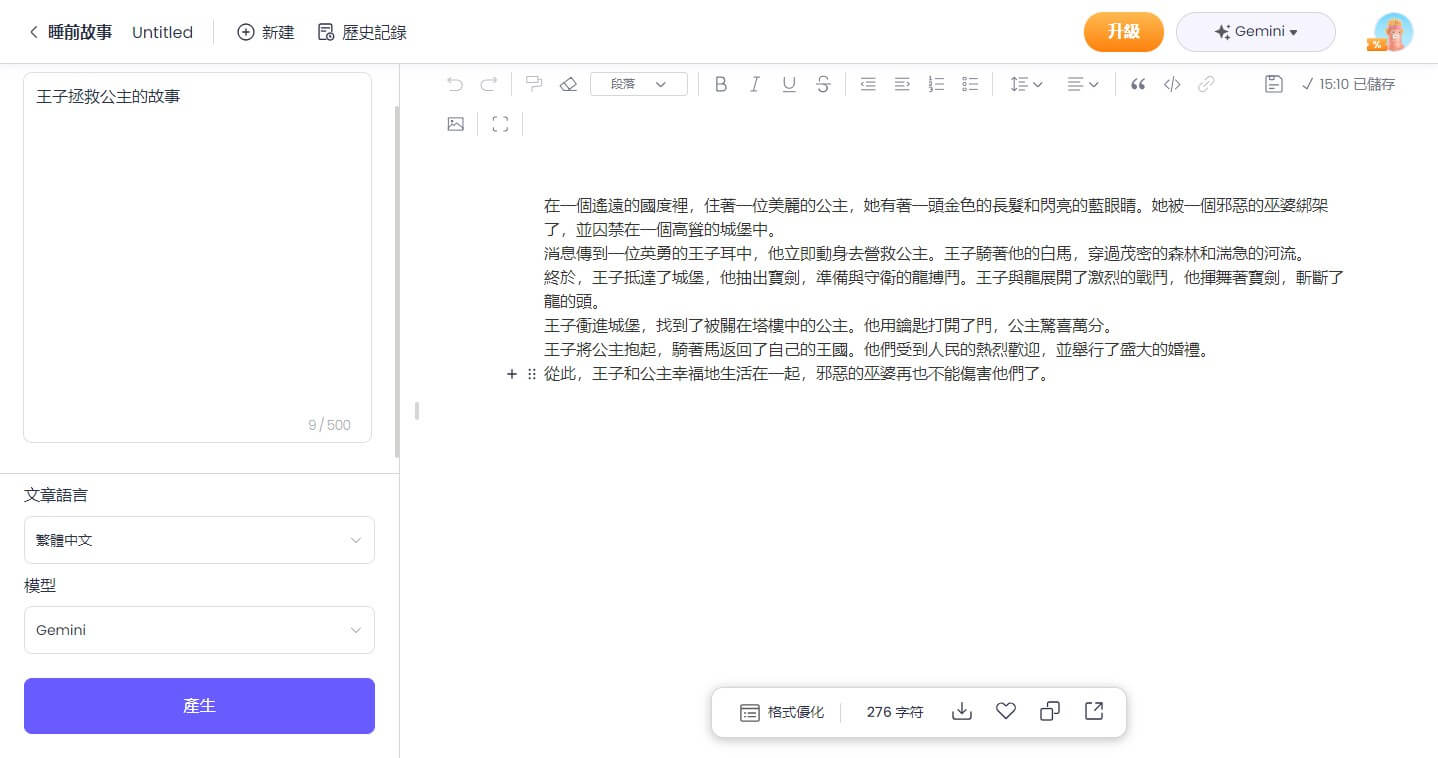
Task: Select the format painter tool
Action: (x=534, y=84)
